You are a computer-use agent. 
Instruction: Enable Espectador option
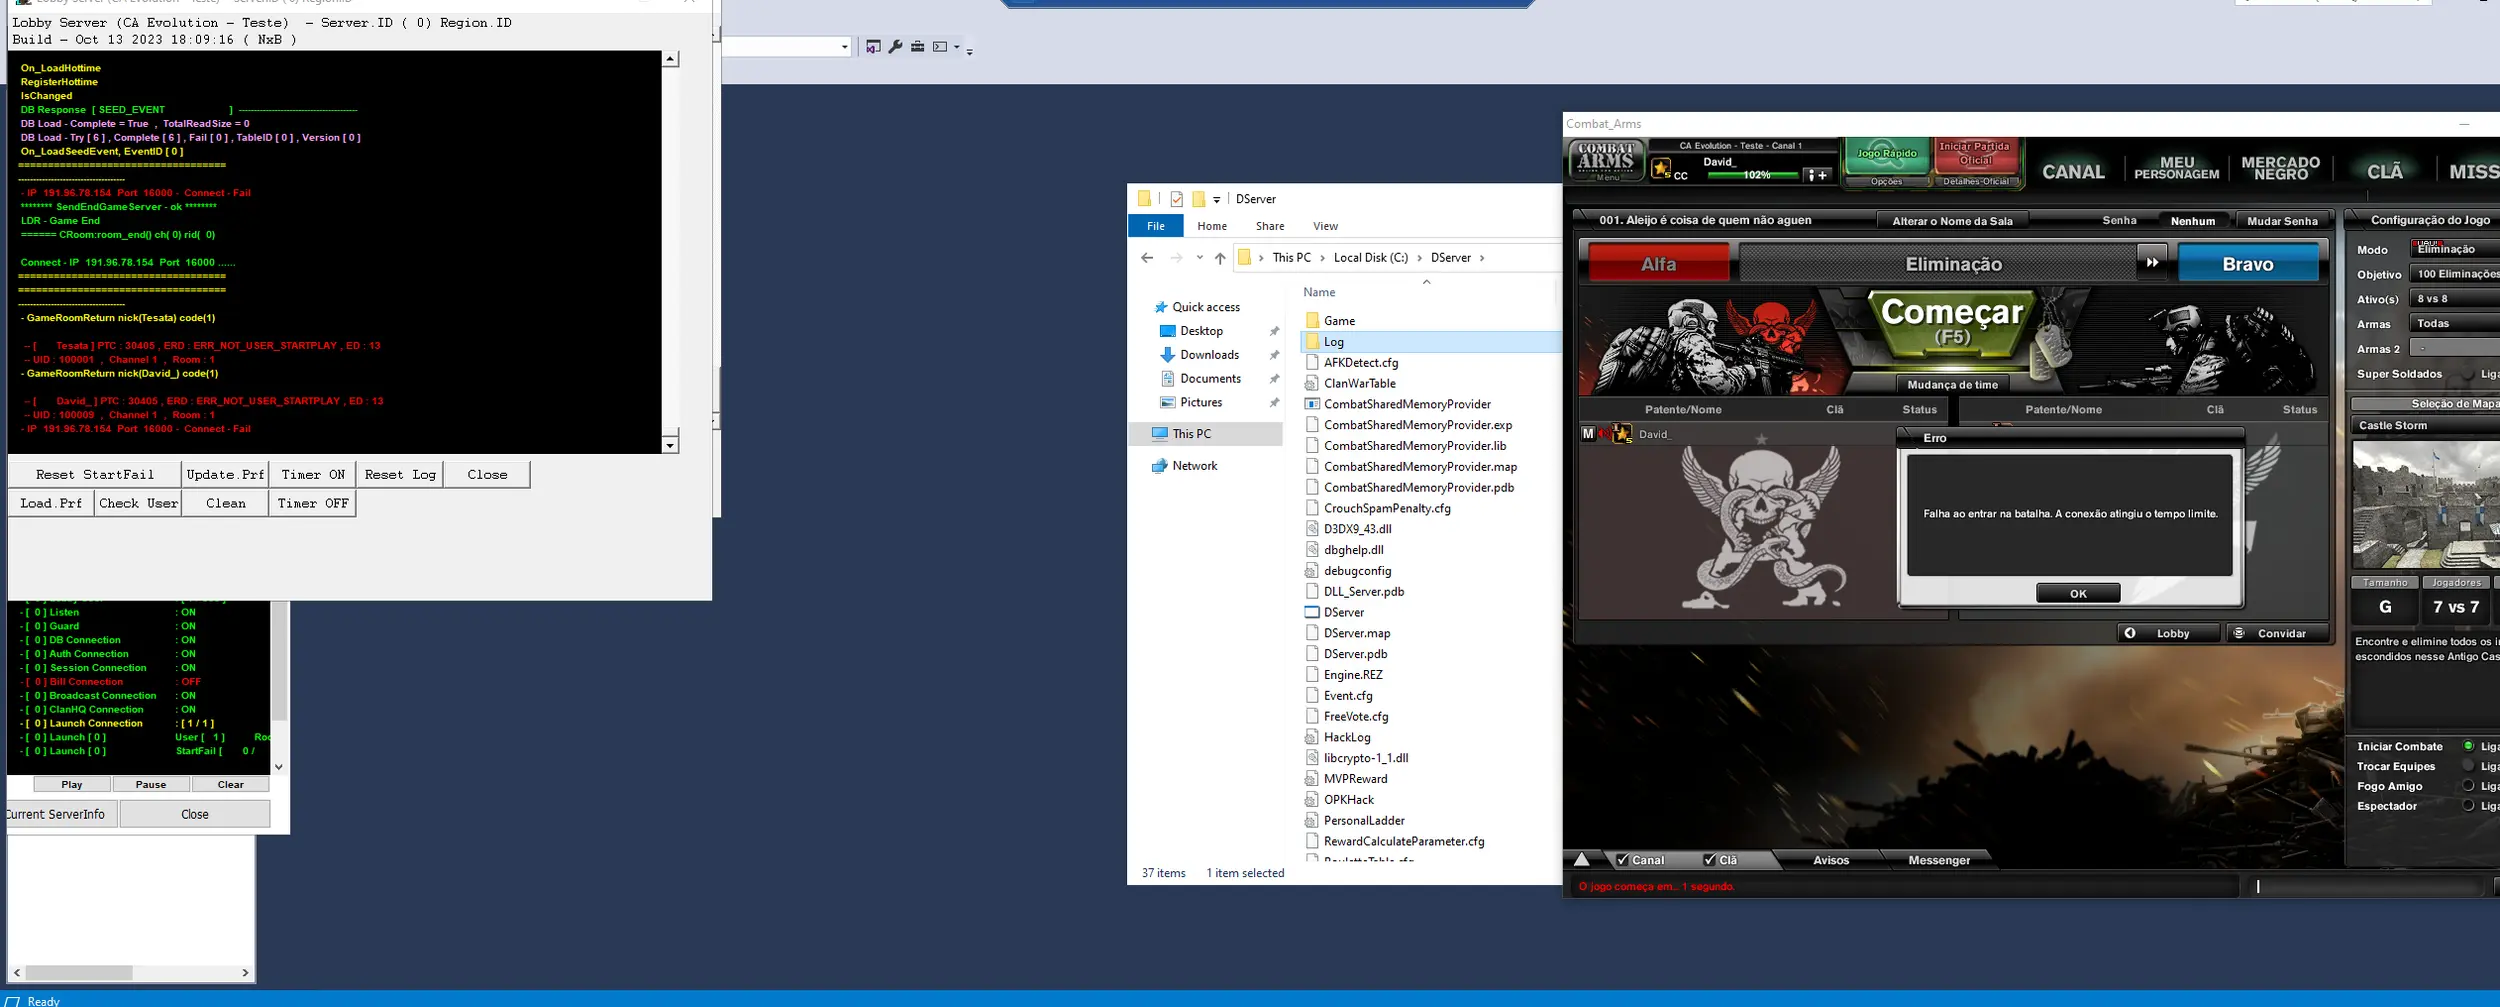coord(2468,806)
